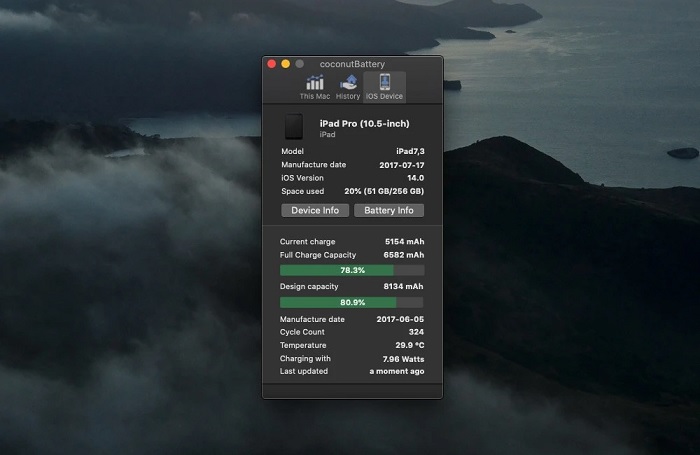The width and height of the screenshot is (700, 455).
Task: Click the 78.3% charge progress bar
Action: click(x=352, y=270)
